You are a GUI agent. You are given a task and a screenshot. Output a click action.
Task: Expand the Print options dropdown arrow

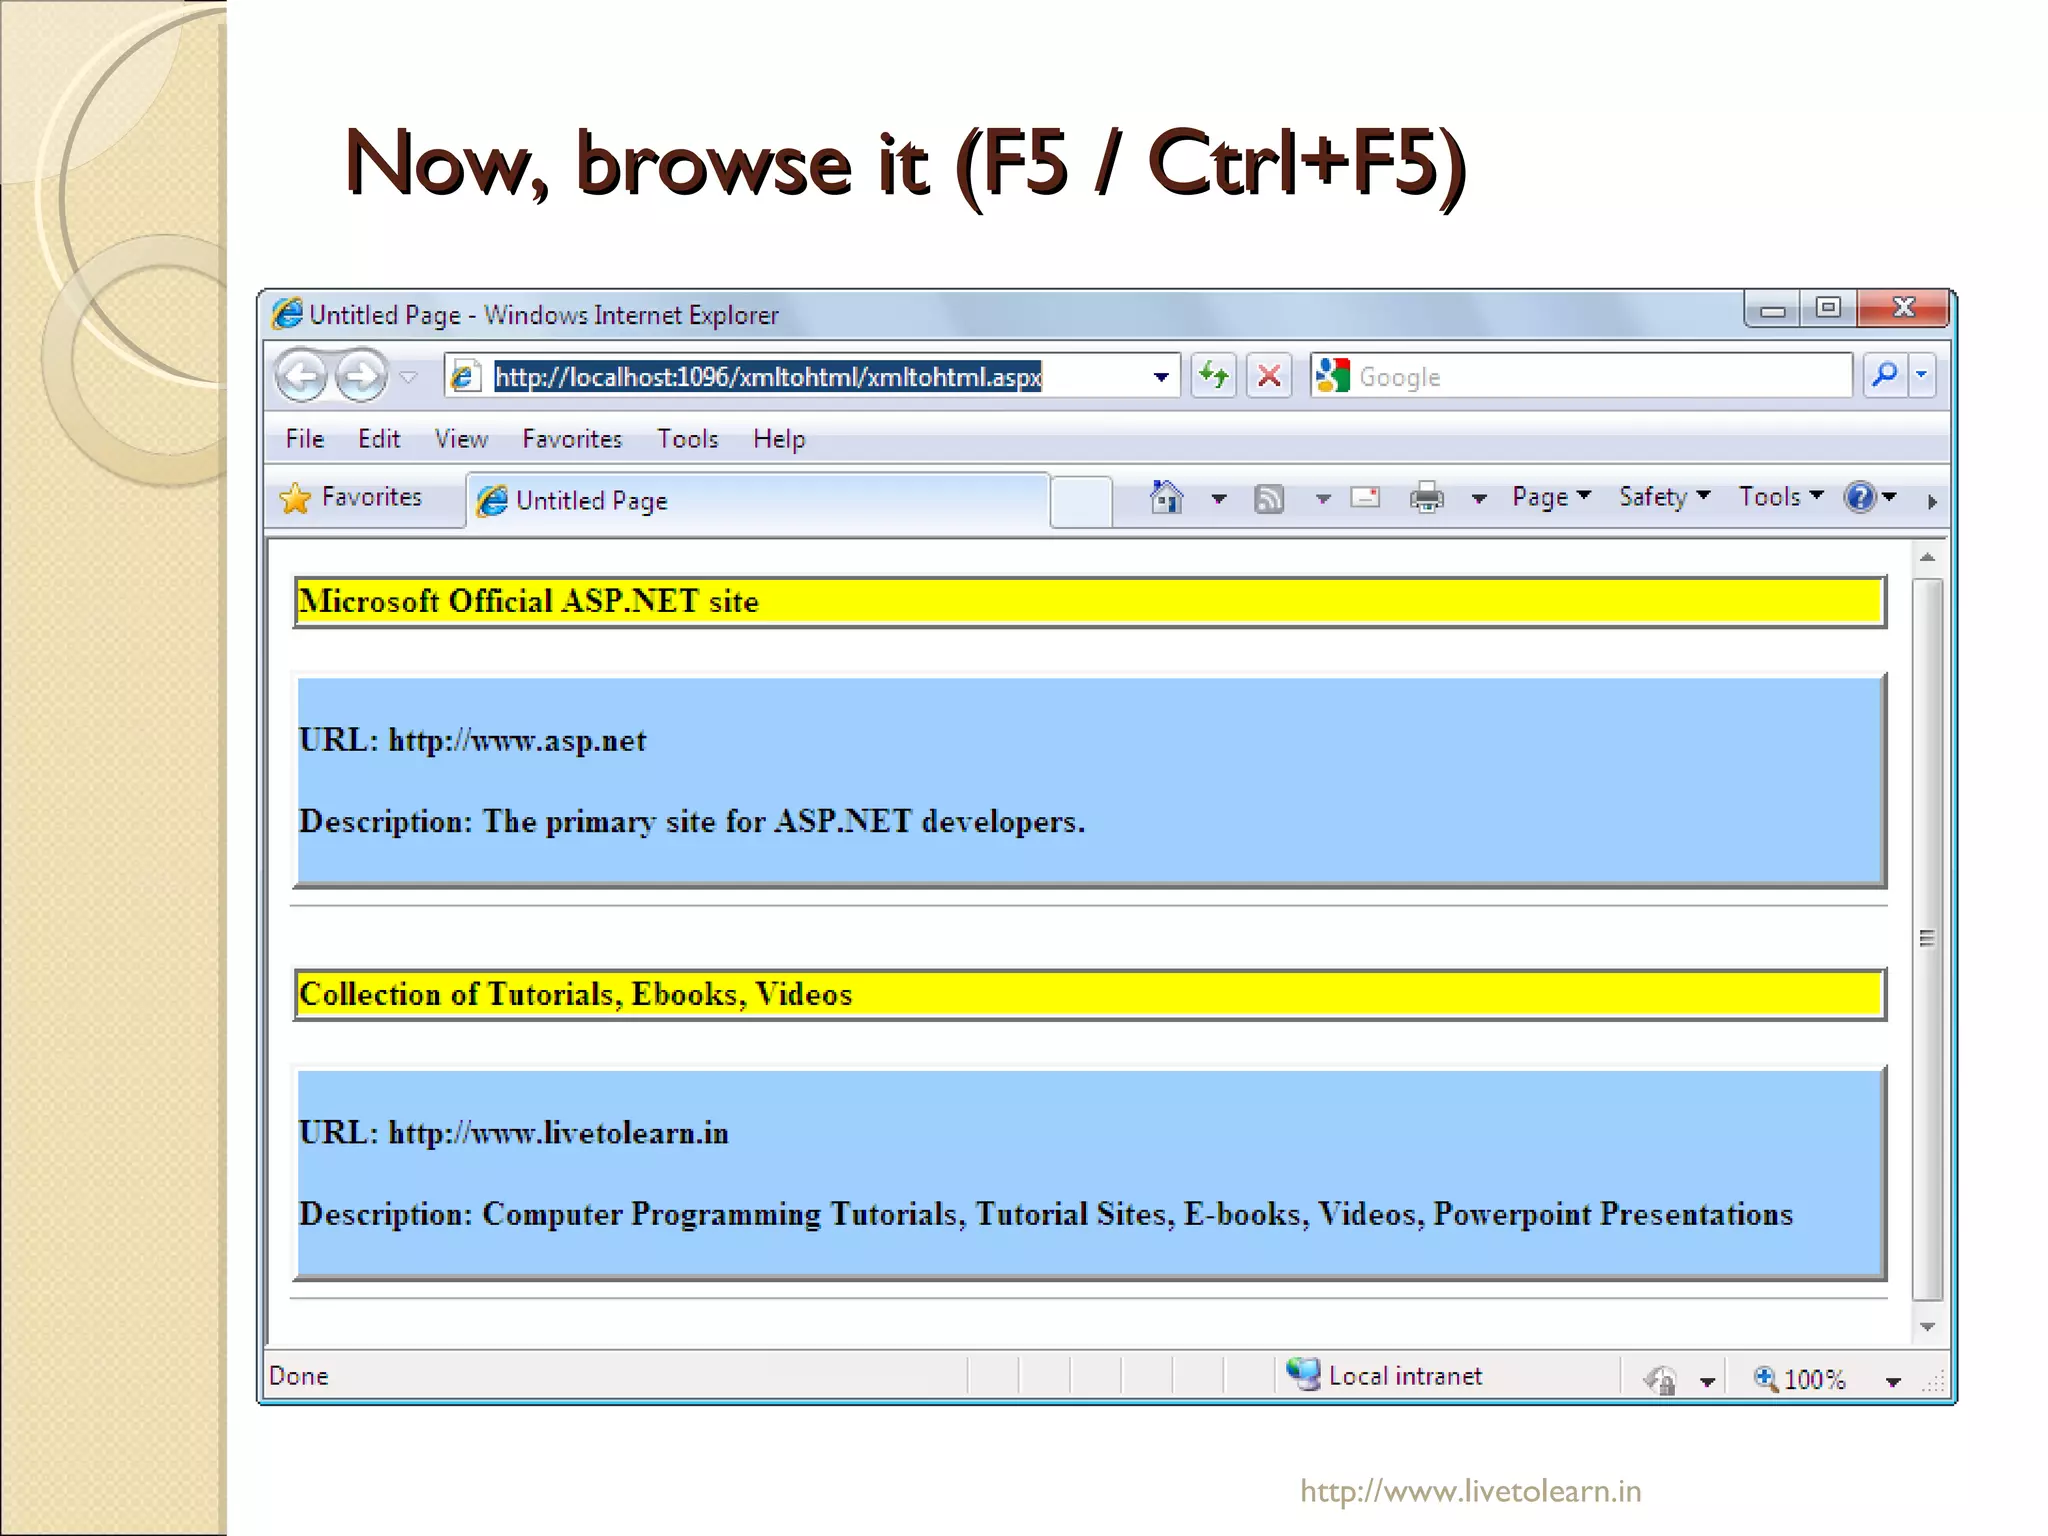1479,498
